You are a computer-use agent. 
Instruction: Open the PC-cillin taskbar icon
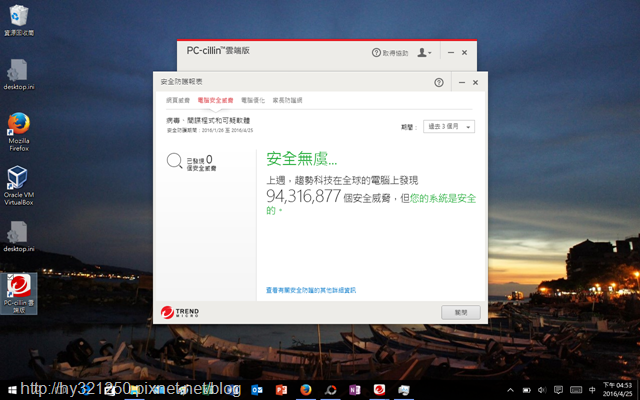tap(379, 390)
